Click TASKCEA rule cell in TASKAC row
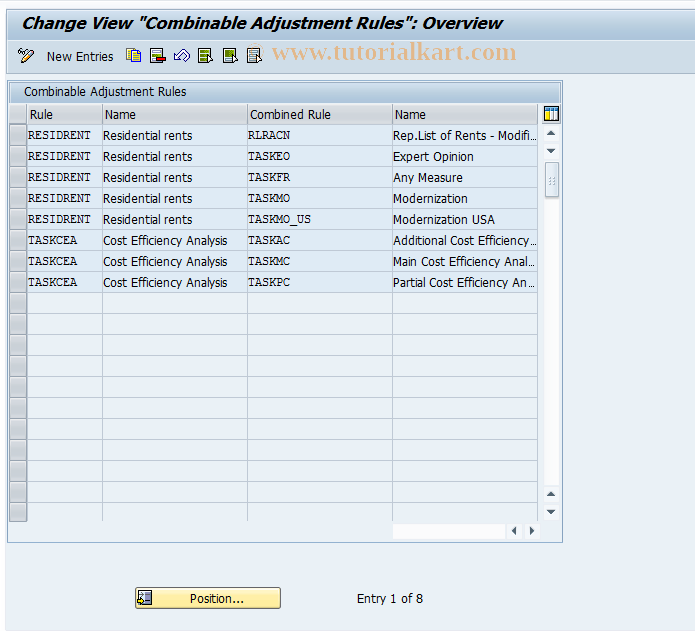This screenshot has width=695, height=631. click(x=65, y=240)
